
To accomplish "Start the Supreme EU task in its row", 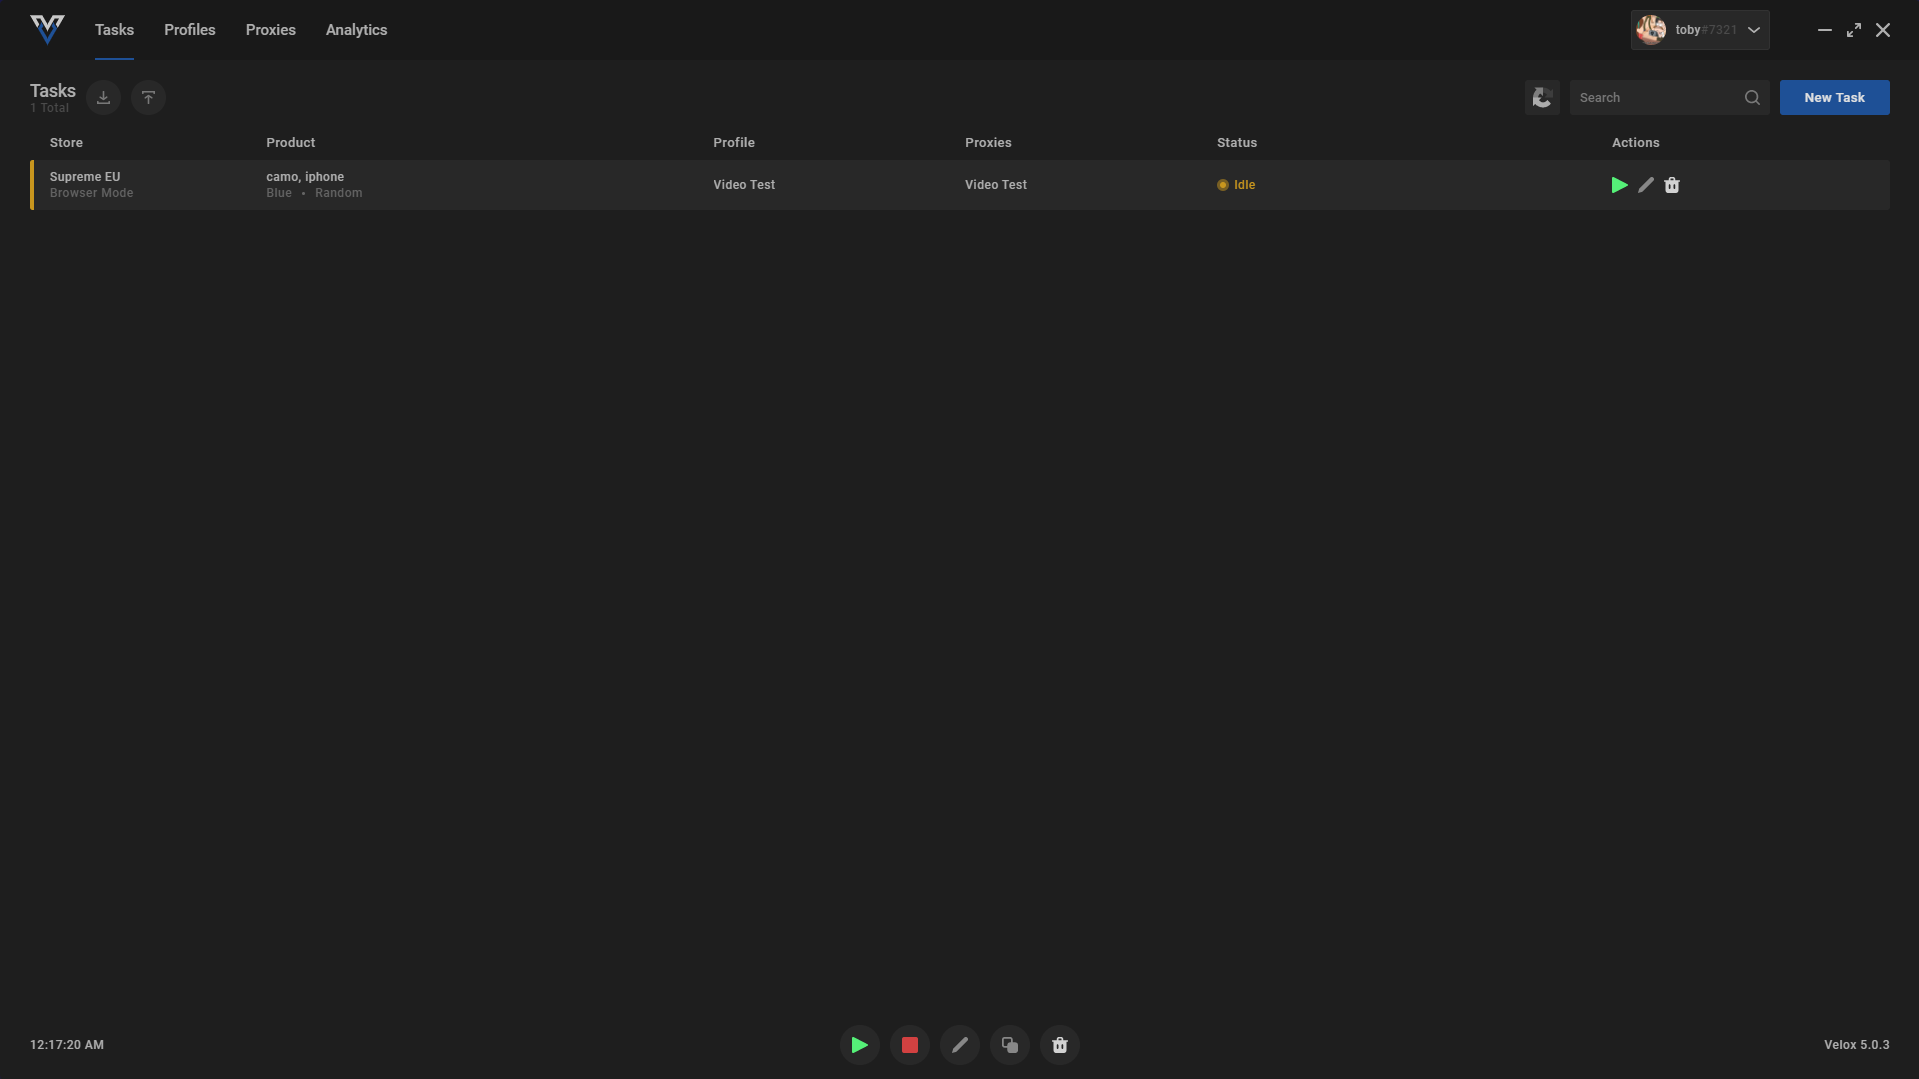I will pos(1619,185).
